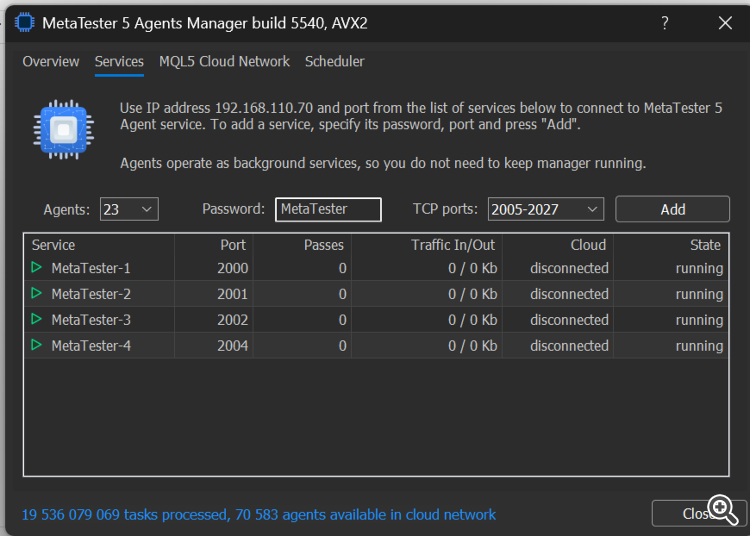This screenshot has width=750, height=536.
Task: Click the green play icon for MetaTester-3
Action: (37, 320)
